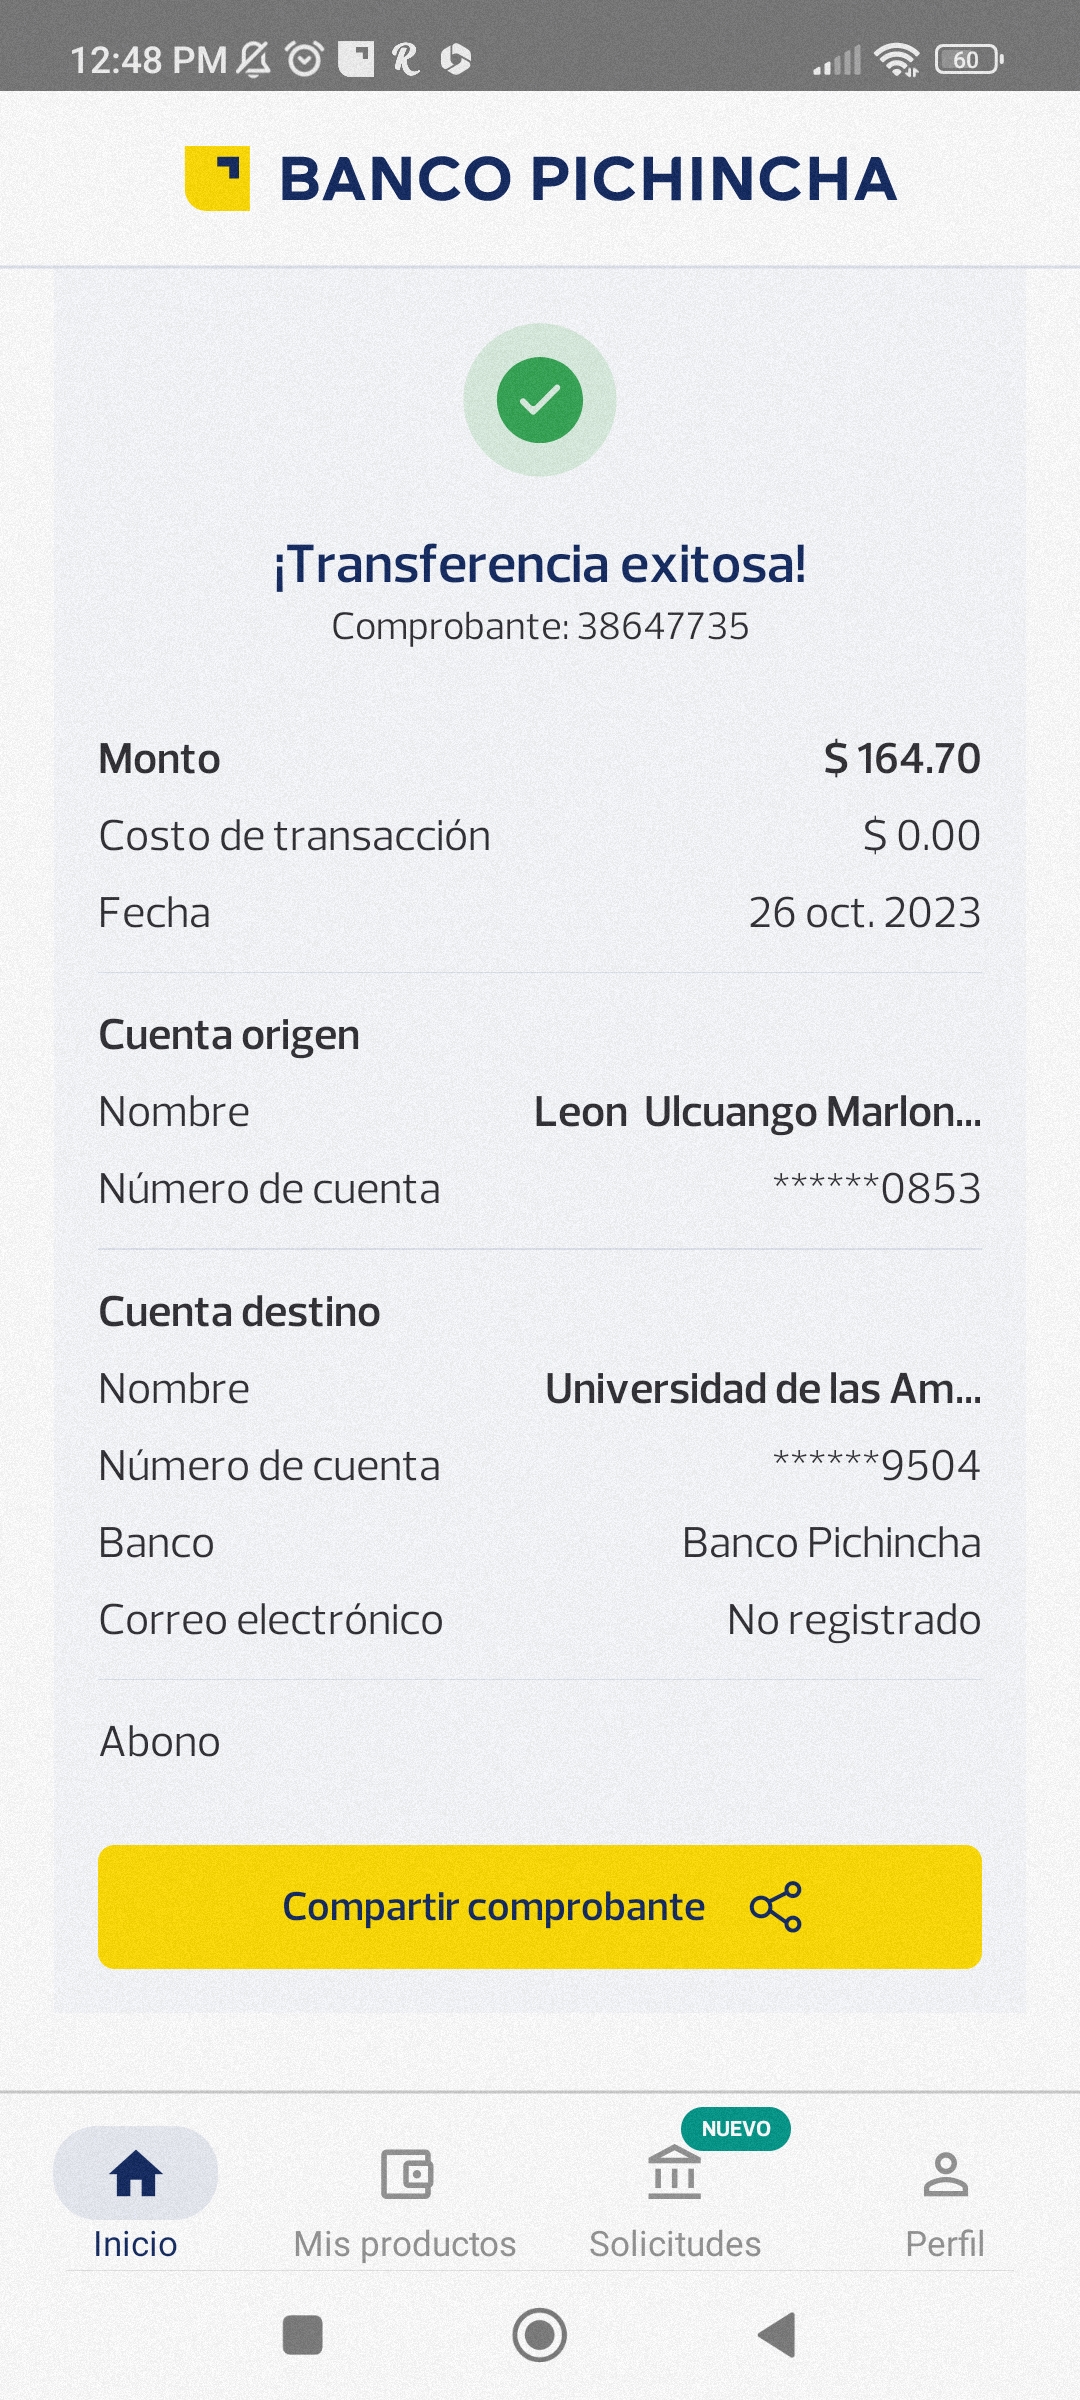
Task: Tap the NUEVO badge above Solicitudes
Action: tap(736, 2129)
